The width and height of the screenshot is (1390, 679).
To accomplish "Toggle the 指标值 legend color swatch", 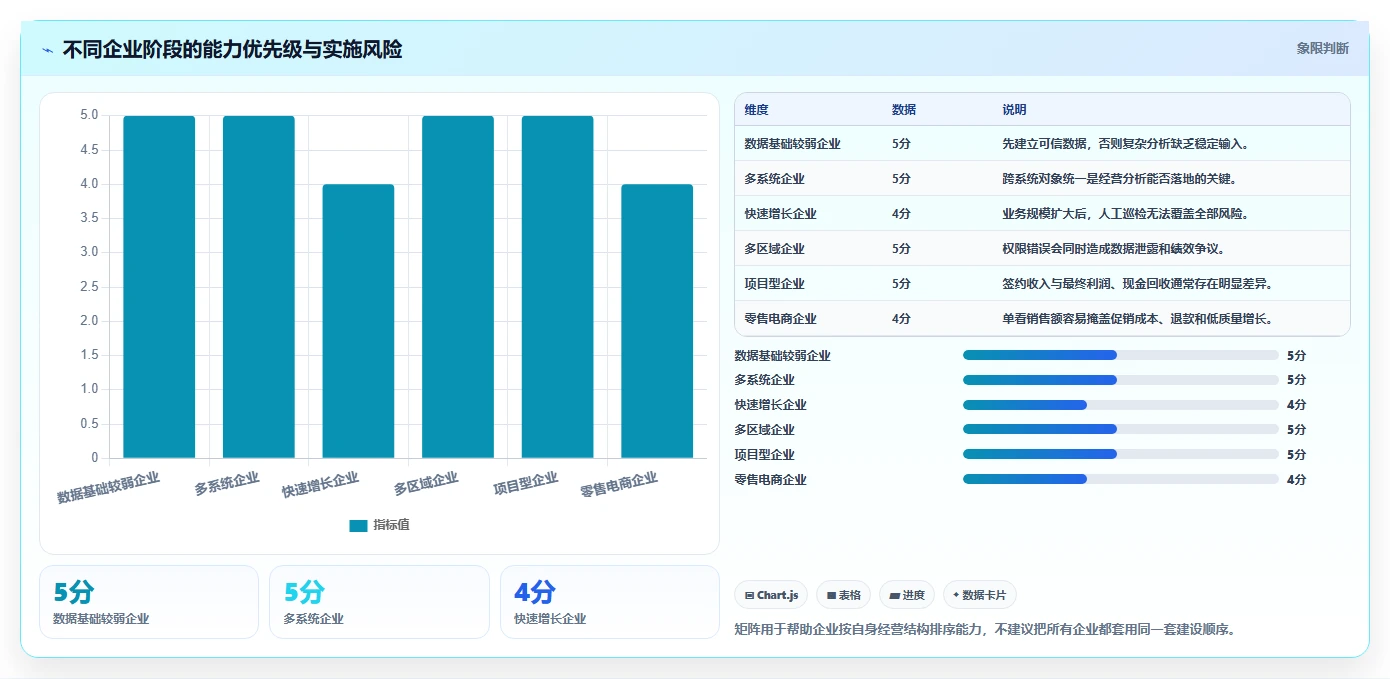I will tap(358, 525).
